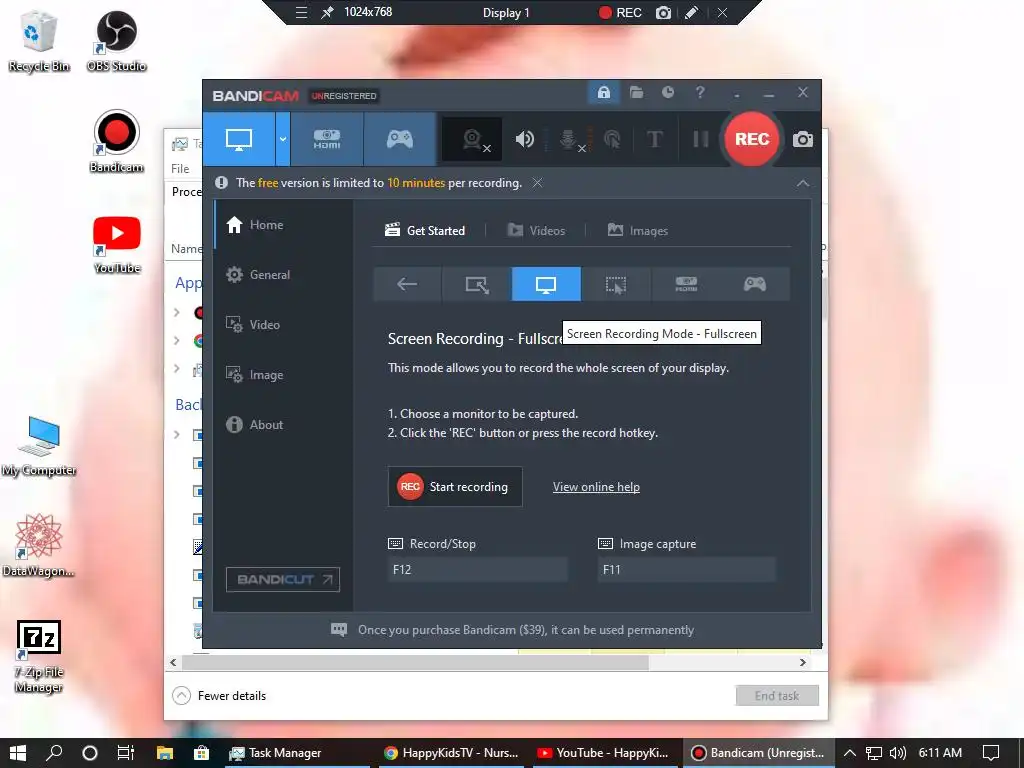Select OBS Studio desktop icon
Screen dimensions: 1024x768
pos(116,41)
